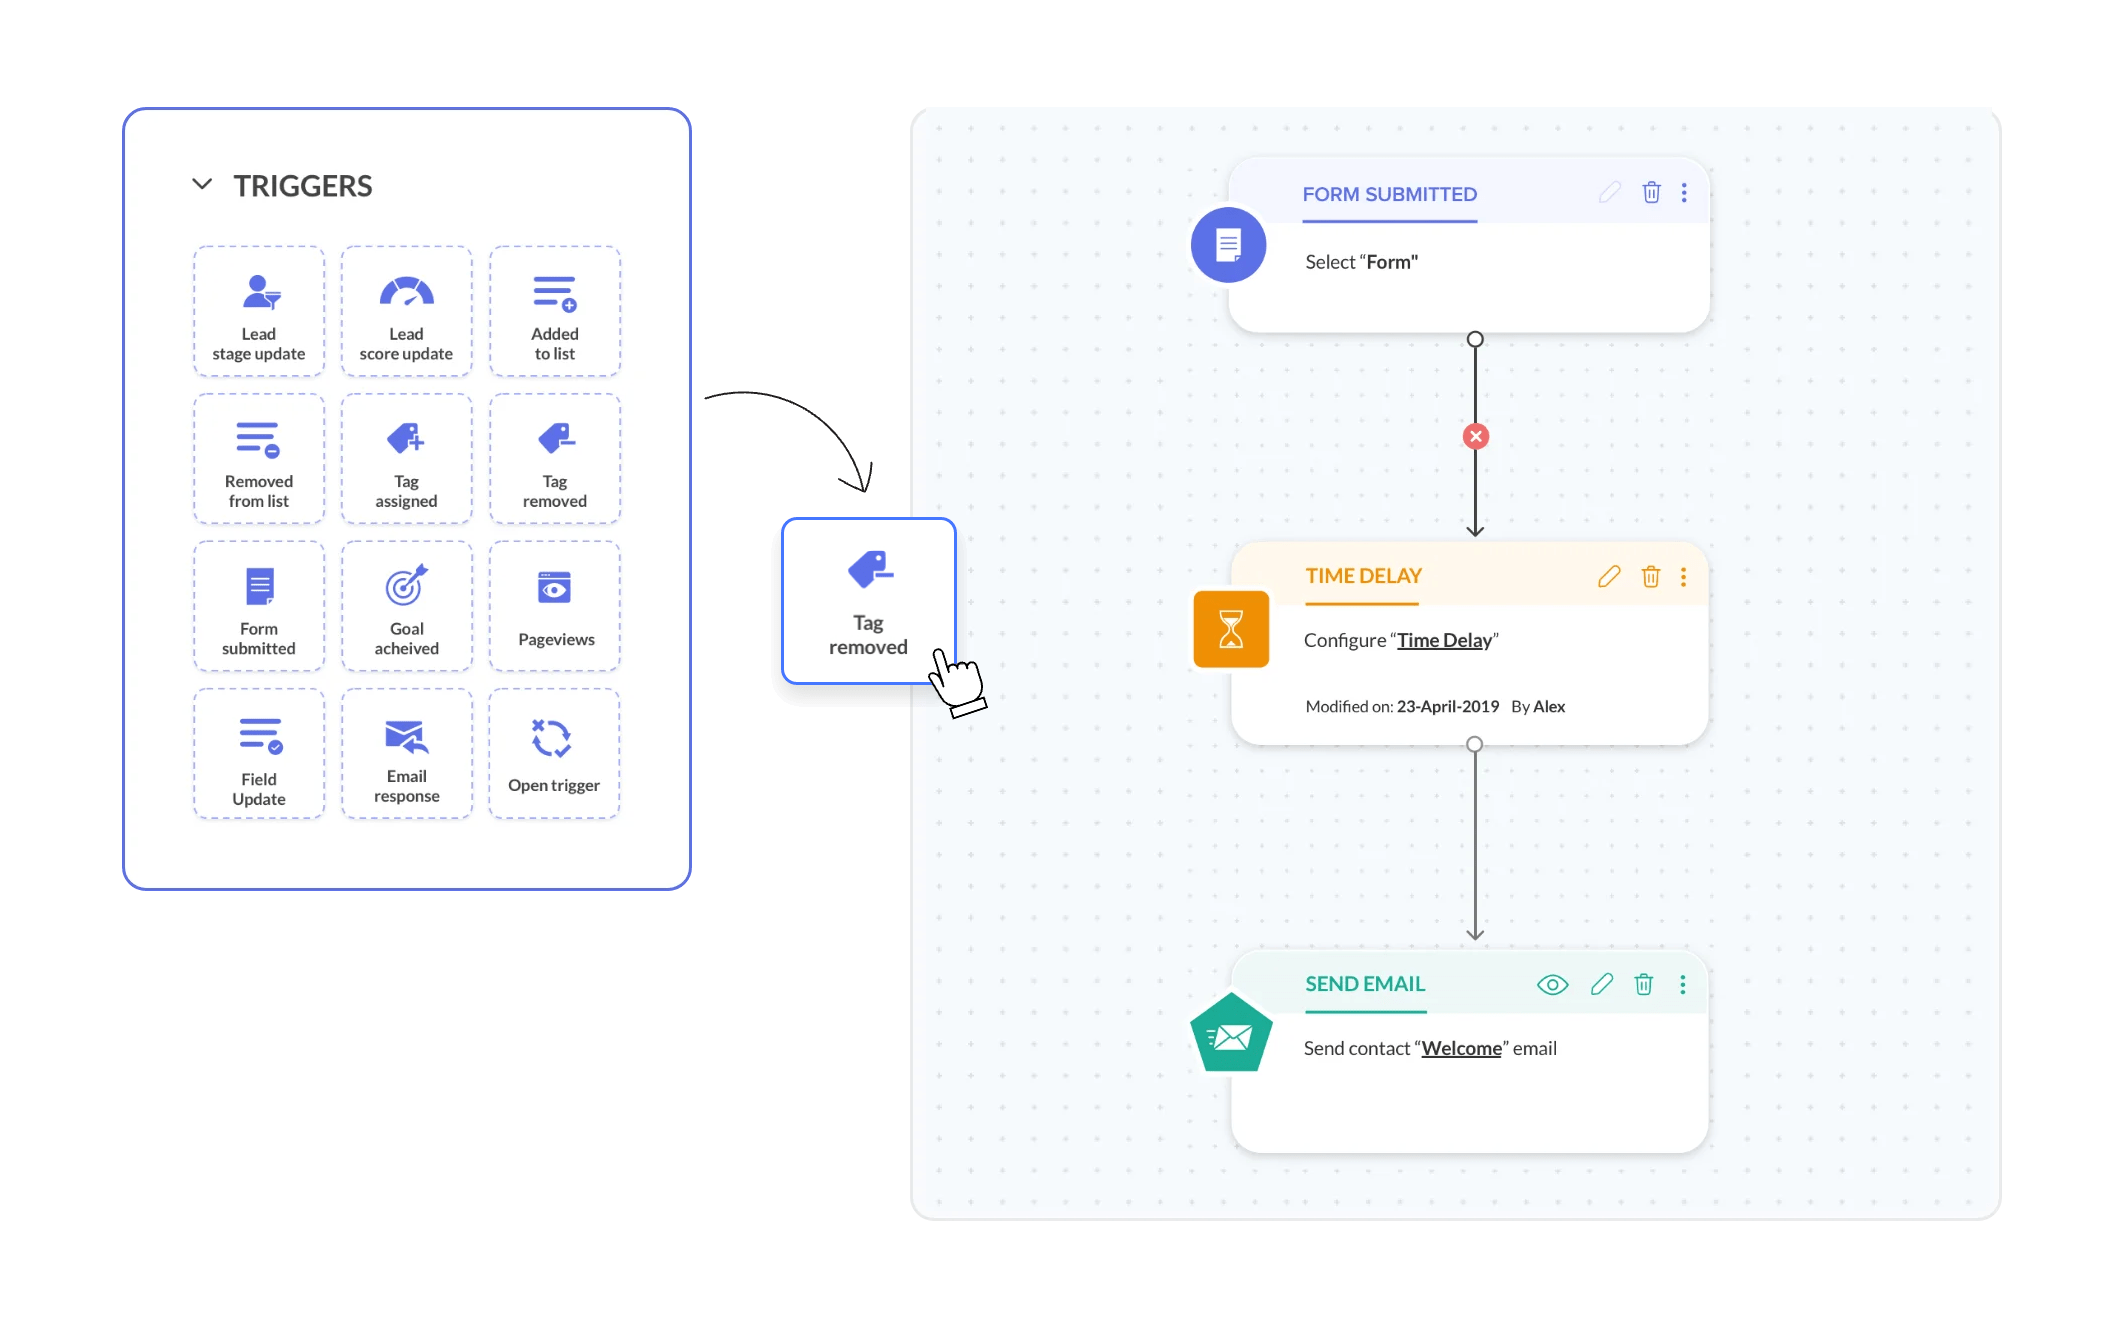This screenshot has width=2120, height=1336.
Task: Click the dragged Tag removed card
Action: click(868, 601)
